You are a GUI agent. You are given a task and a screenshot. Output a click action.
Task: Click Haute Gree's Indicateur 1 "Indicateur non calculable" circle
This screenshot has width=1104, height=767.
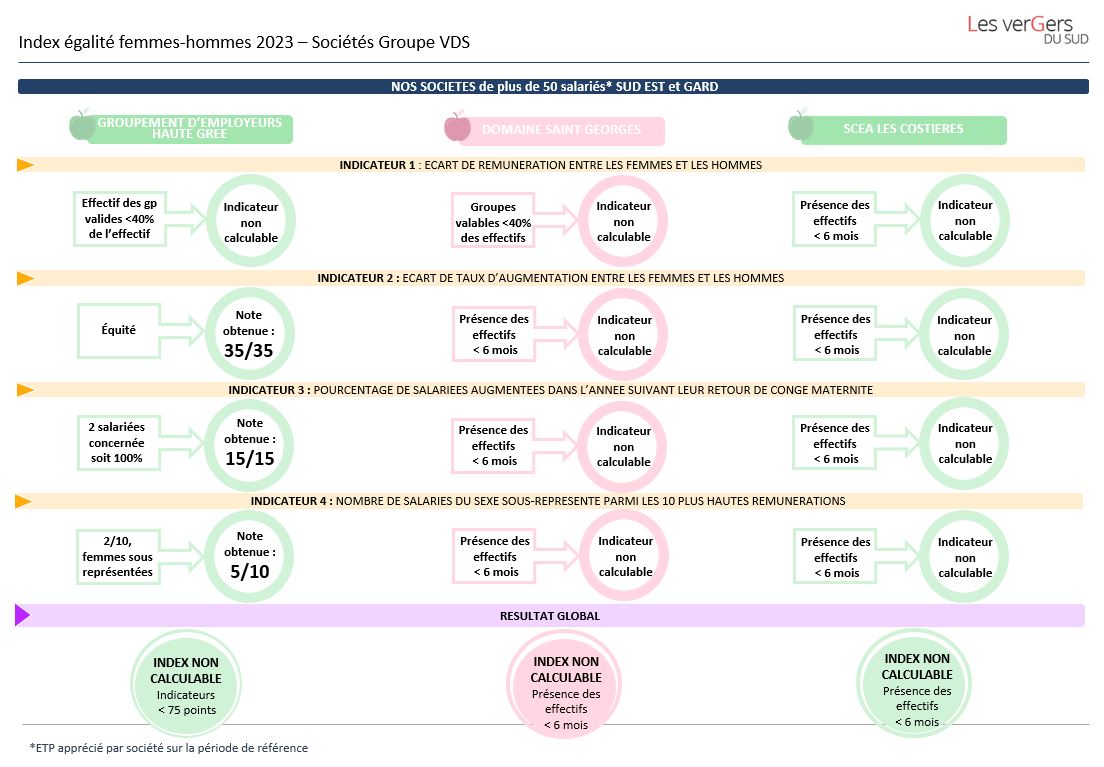251,220
